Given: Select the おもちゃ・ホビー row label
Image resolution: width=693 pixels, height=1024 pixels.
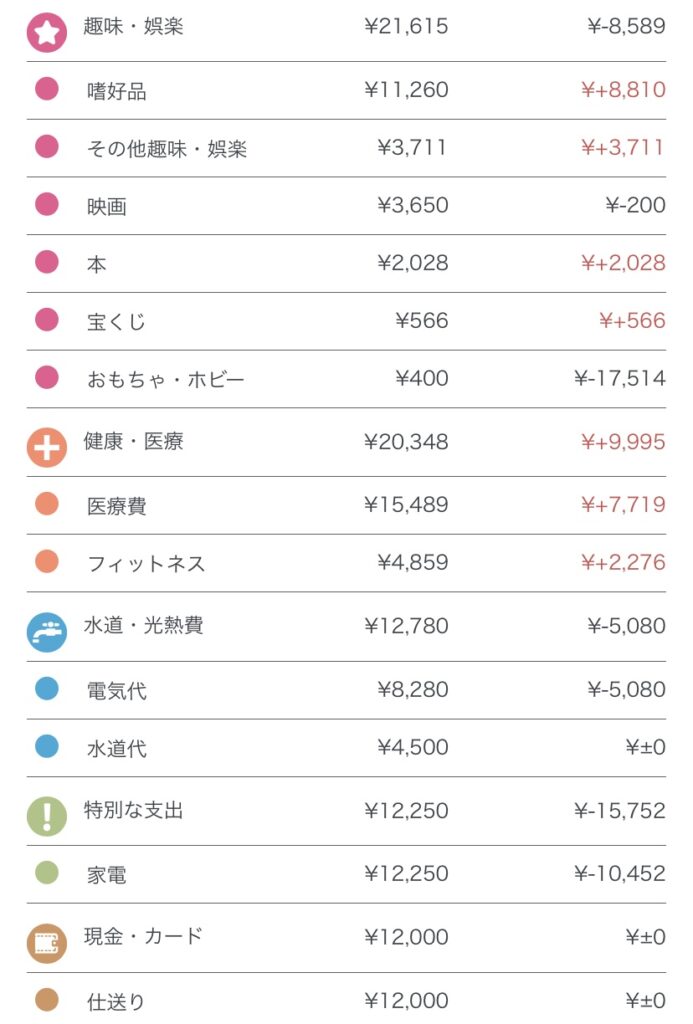Looking at the screenshot, I should pos(165,380).
